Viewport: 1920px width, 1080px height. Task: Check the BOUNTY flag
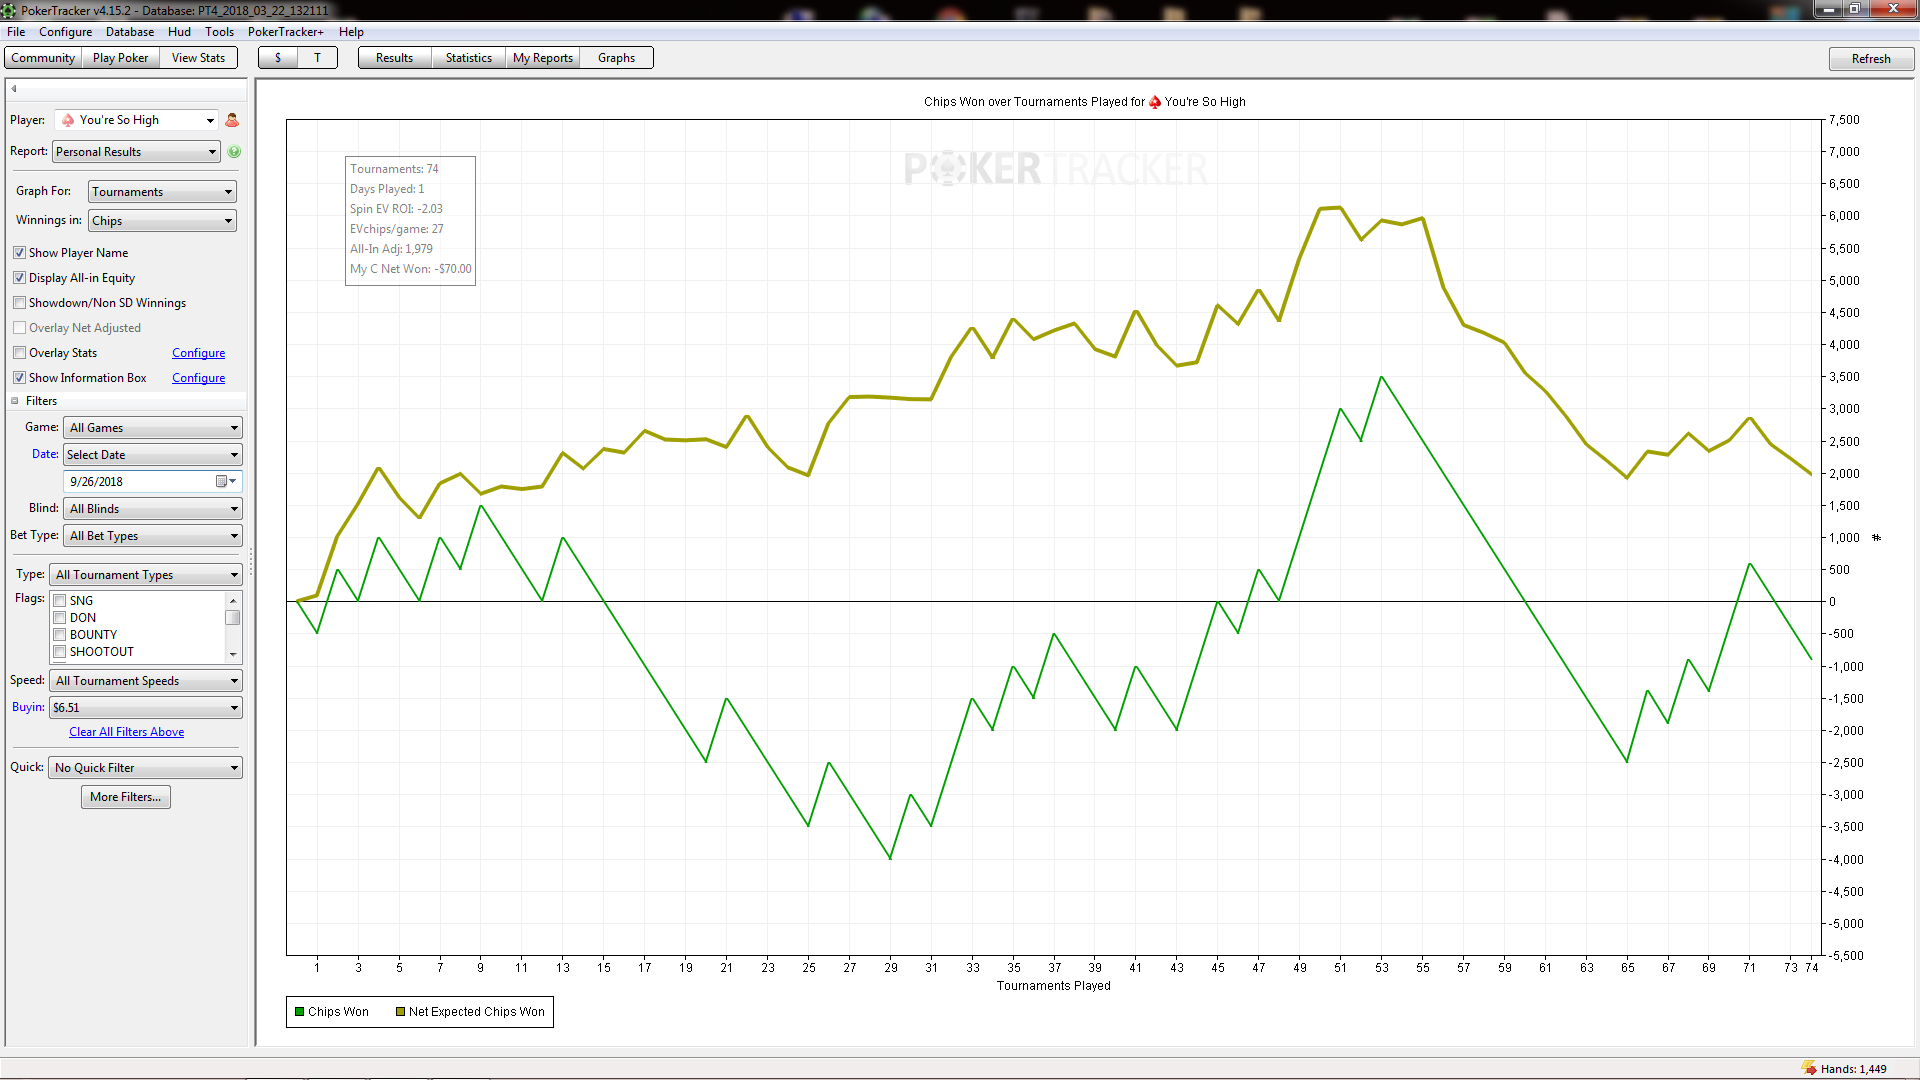pyautogui.click(x=60, y=635)
